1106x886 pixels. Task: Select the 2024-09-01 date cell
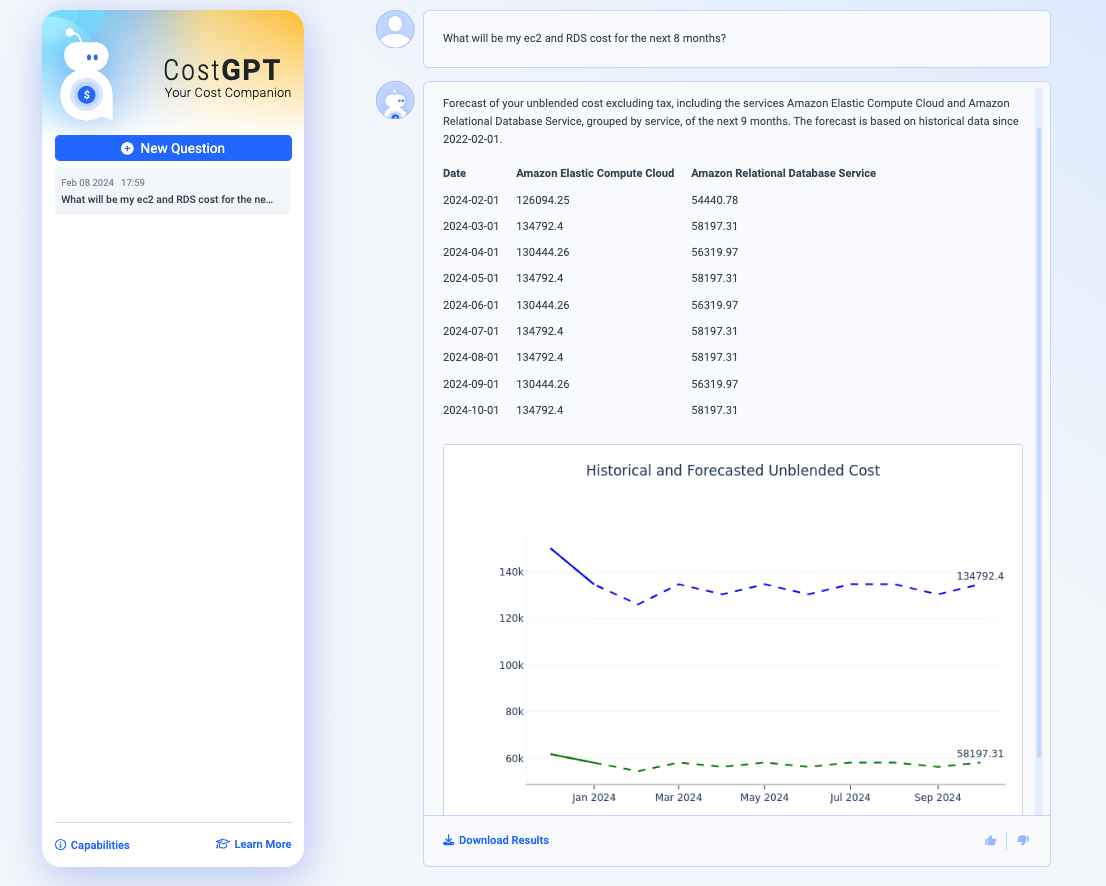pos(470,384)
